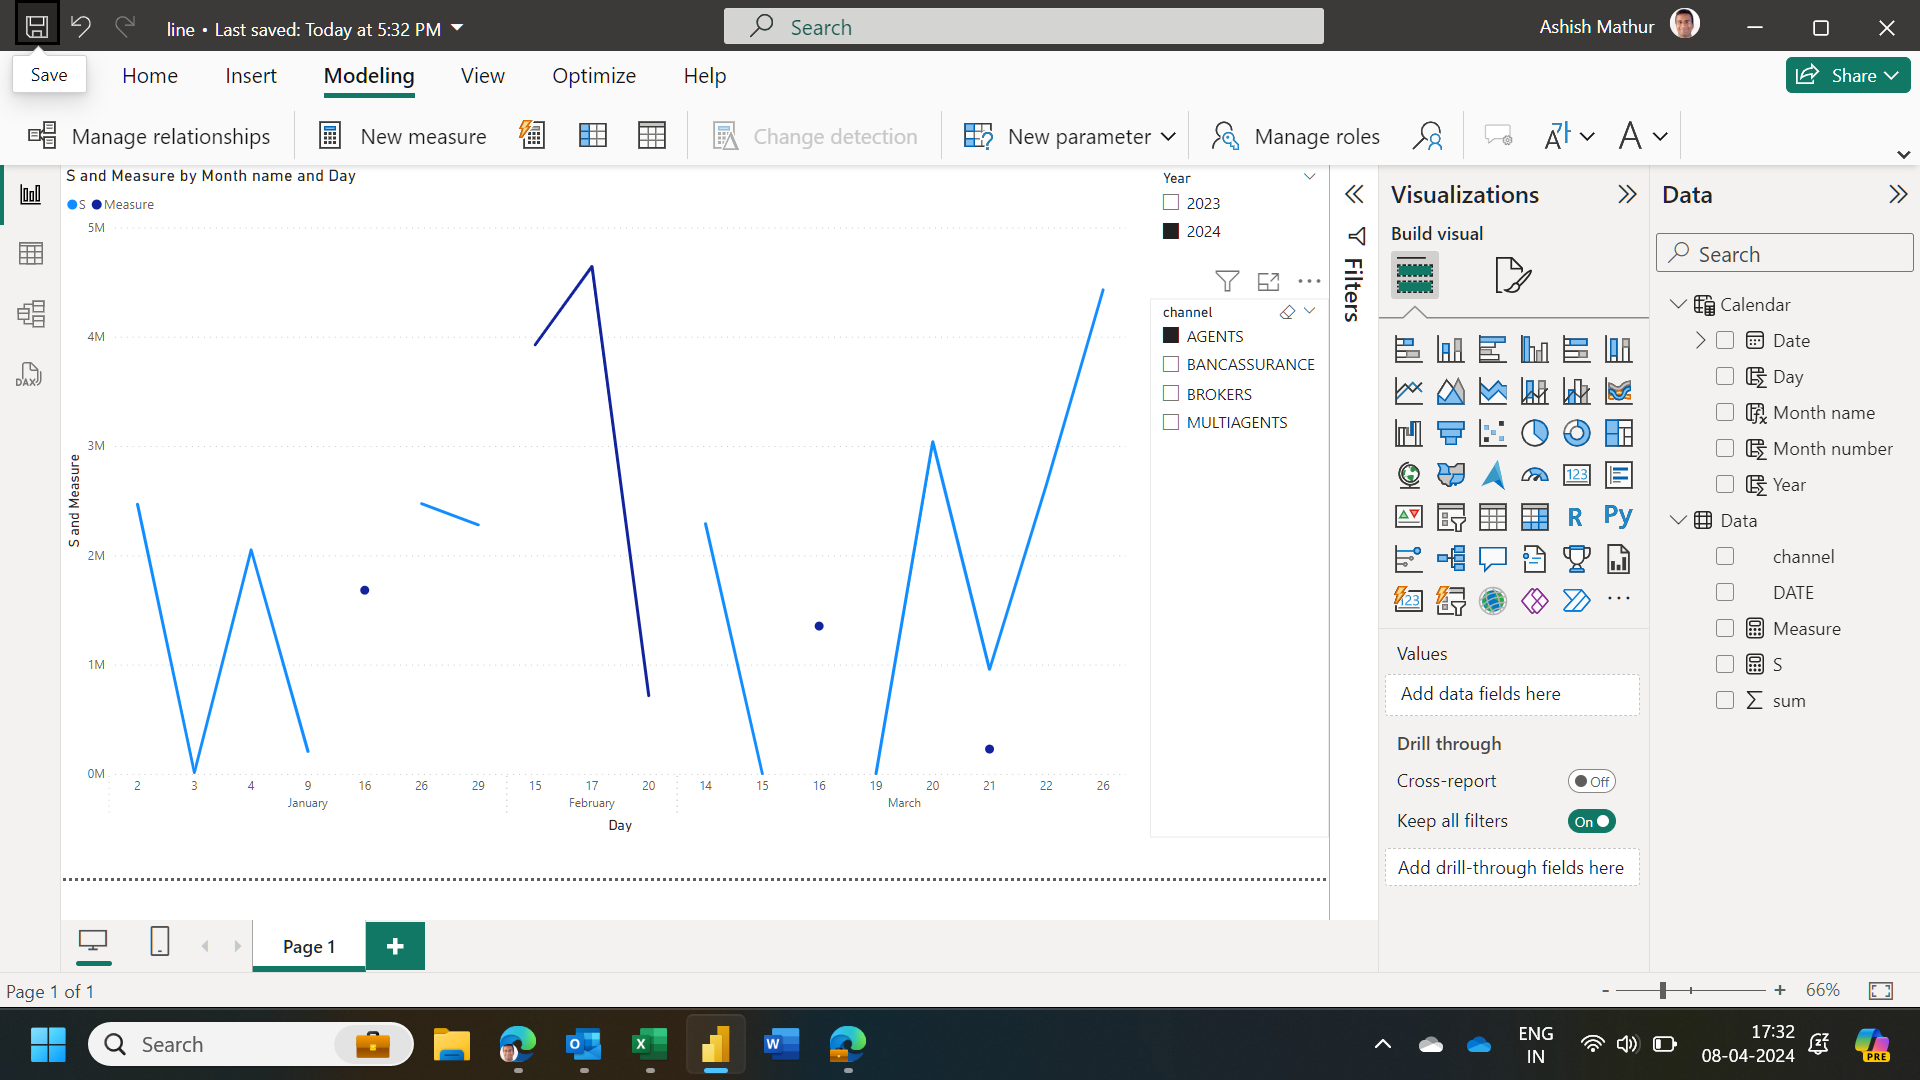This screenshot has height=1080, width=1920.
Task: Click the Manage roles button
Action: tap(1295, 136)
